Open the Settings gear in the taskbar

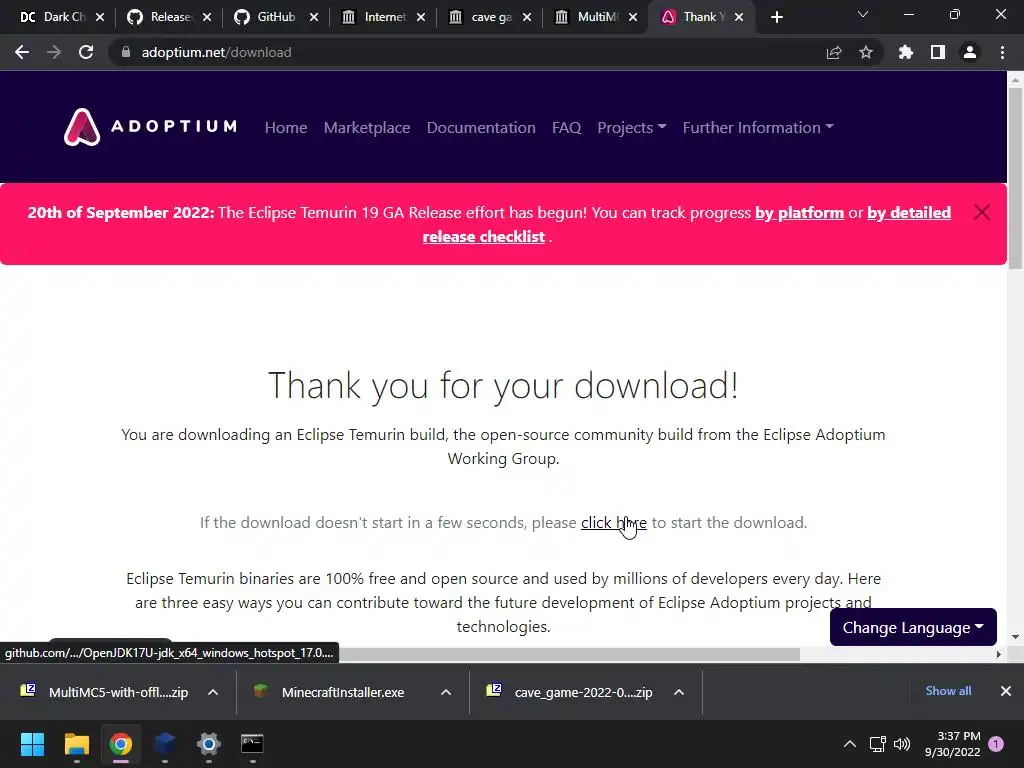(x=208, y=744)
